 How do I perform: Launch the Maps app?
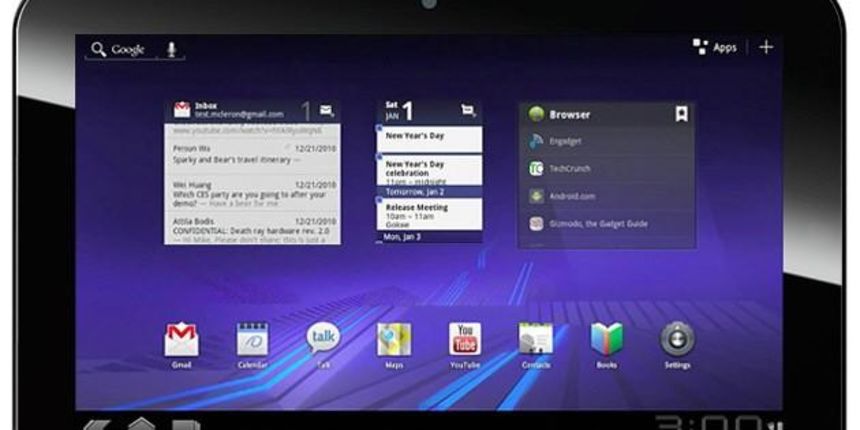point(394,340)
